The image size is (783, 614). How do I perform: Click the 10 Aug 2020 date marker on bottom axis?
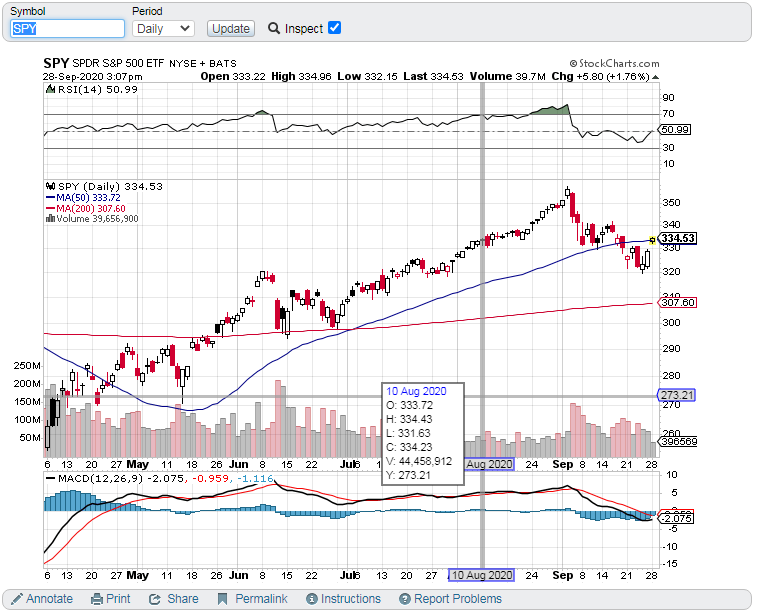point(481,575)
